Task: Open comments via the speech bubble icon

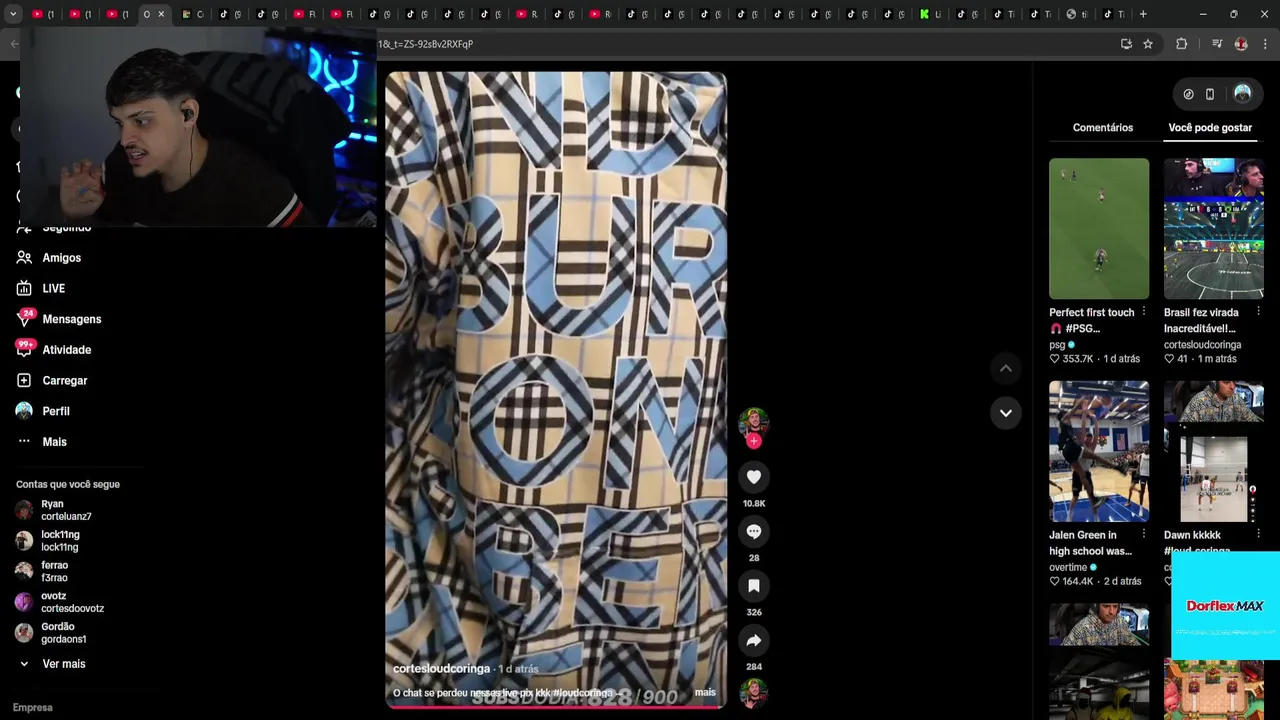Action: (x=754, y=531)
